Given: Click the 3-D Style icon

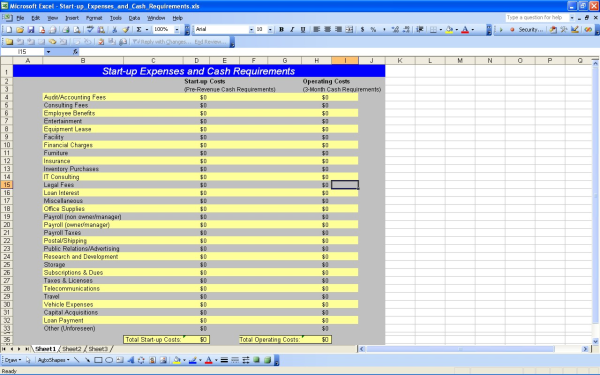Looking at the screenshot, I should [267, 360].
